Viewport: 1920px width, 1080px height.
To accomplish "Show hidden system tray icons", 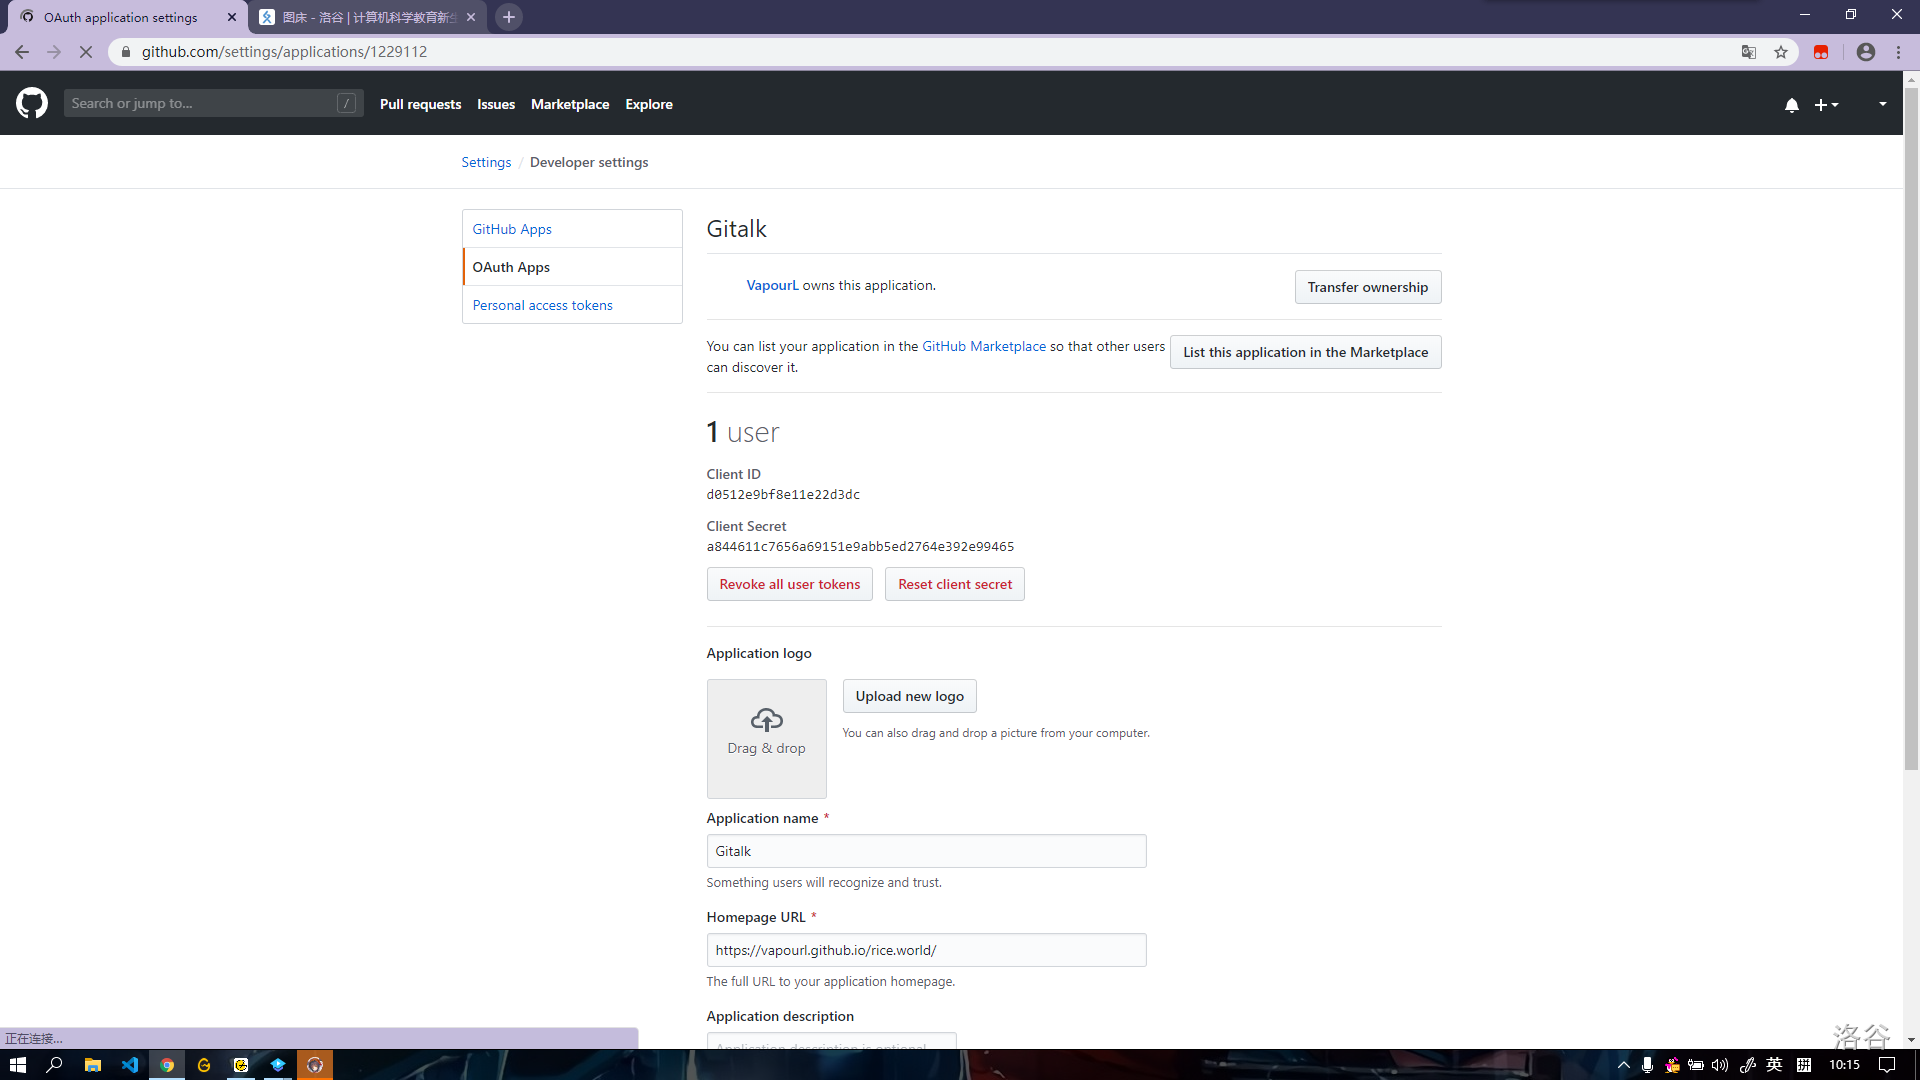I will tap(1624, 1065).
